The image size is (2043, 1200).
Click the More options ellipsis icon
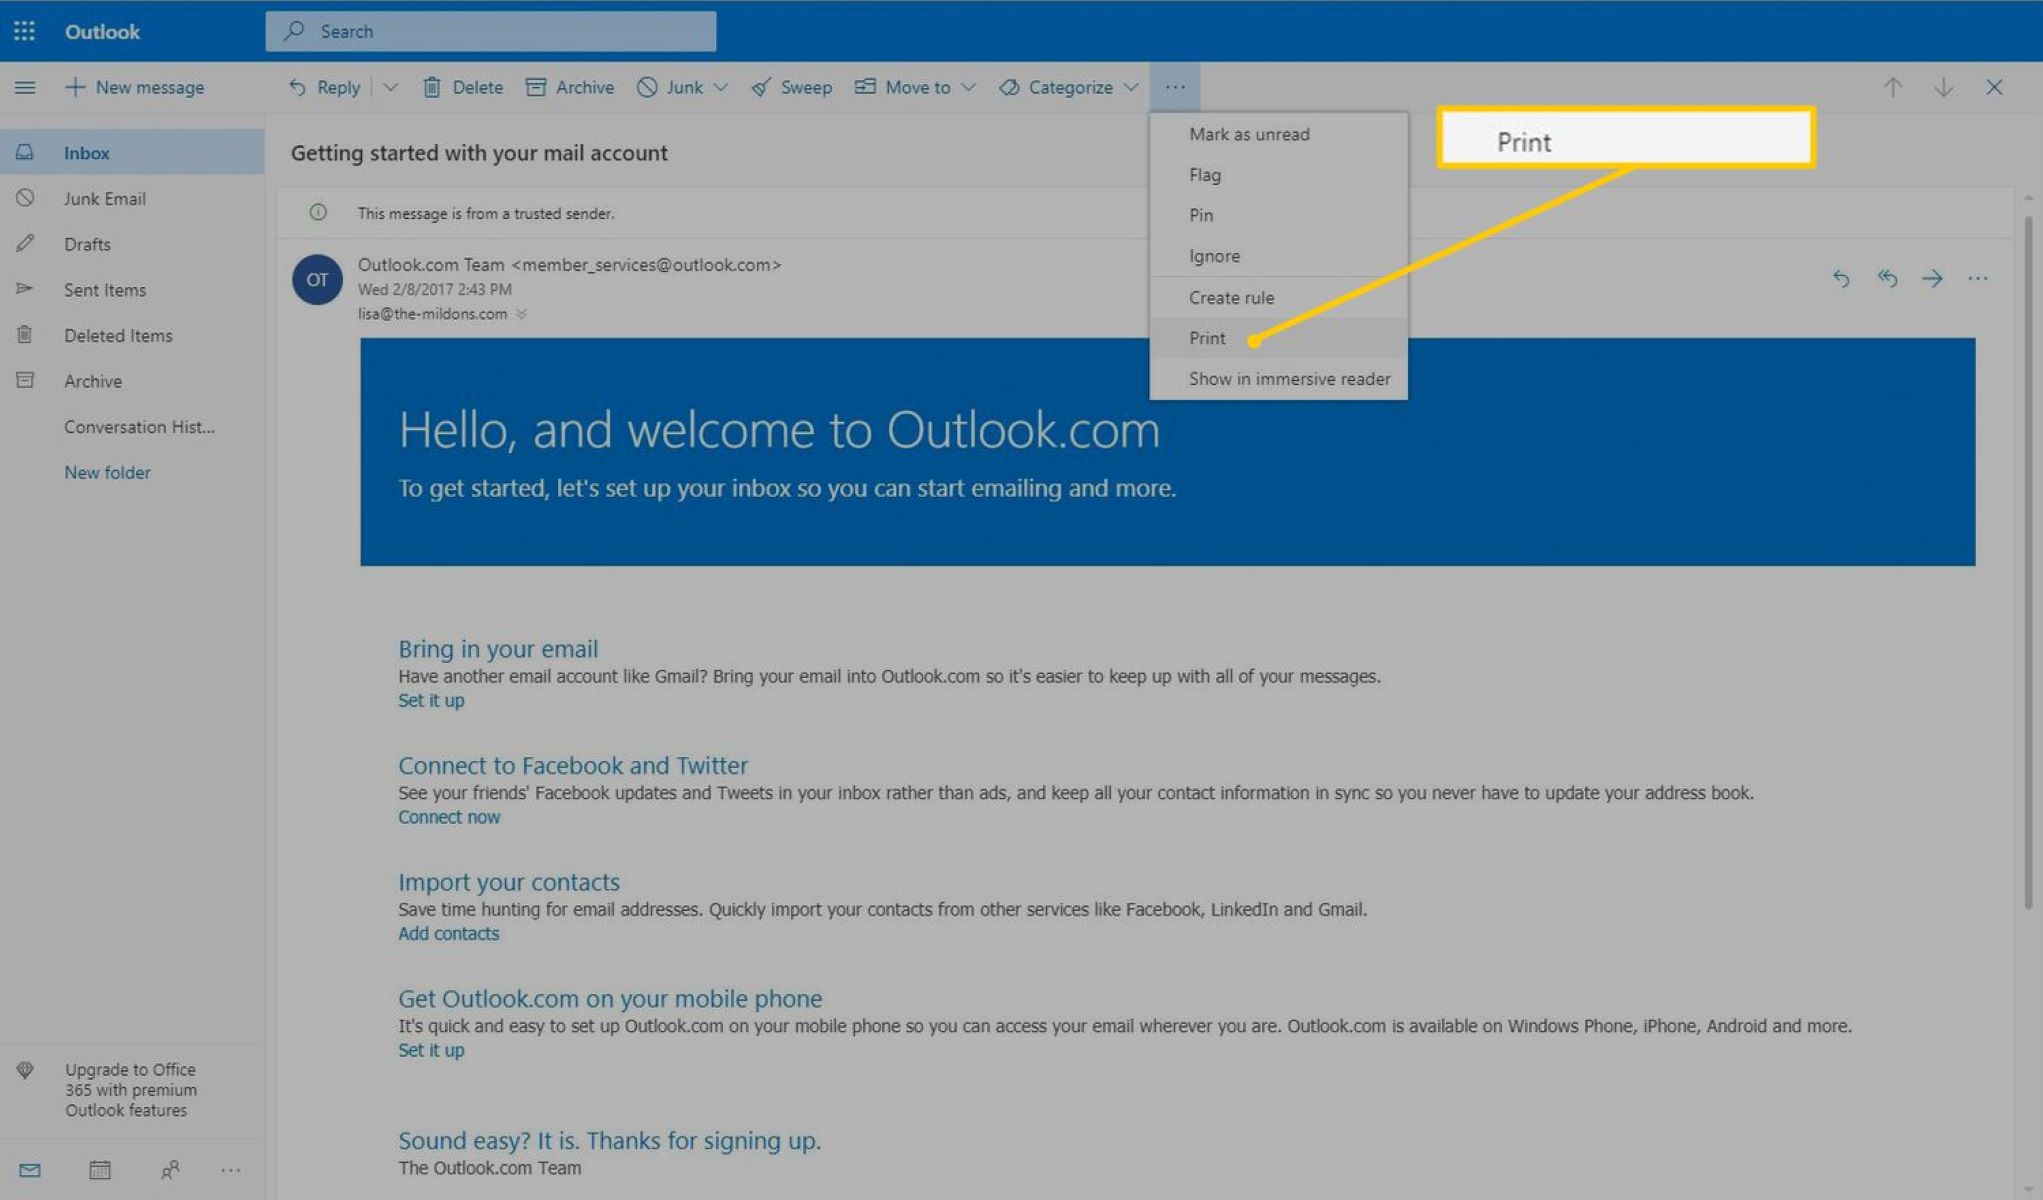click(1174, 87)
